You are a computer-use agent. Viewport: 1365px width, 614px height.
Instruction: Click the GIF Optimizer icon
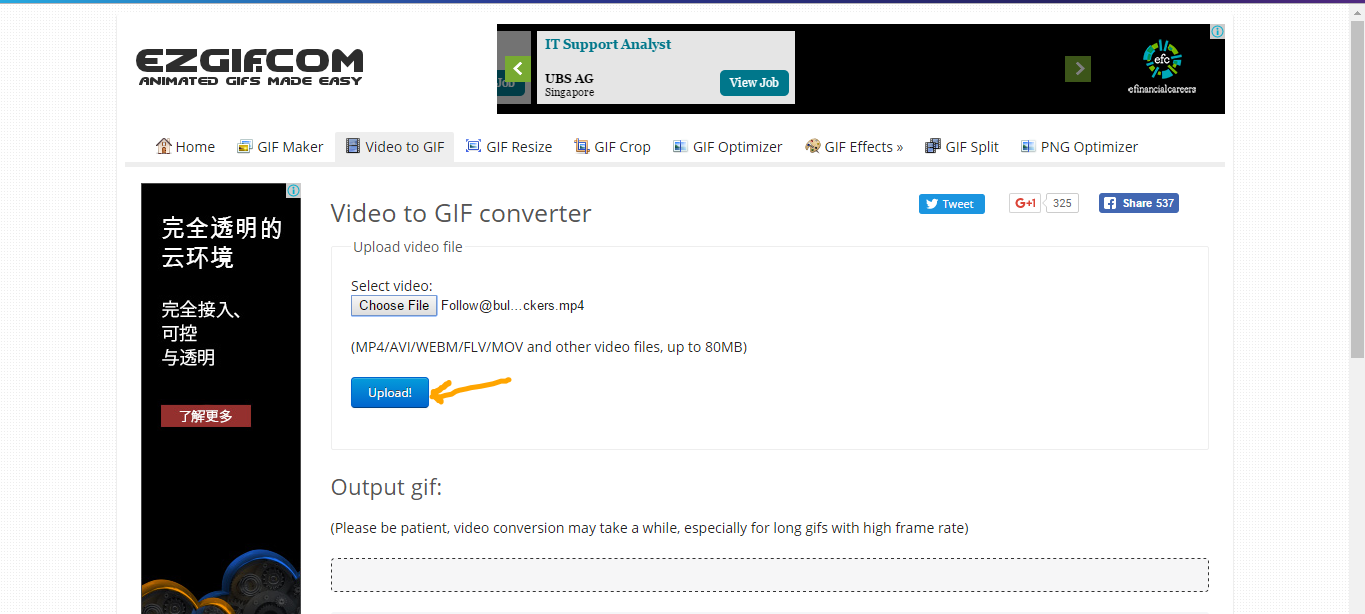(680, 146)
